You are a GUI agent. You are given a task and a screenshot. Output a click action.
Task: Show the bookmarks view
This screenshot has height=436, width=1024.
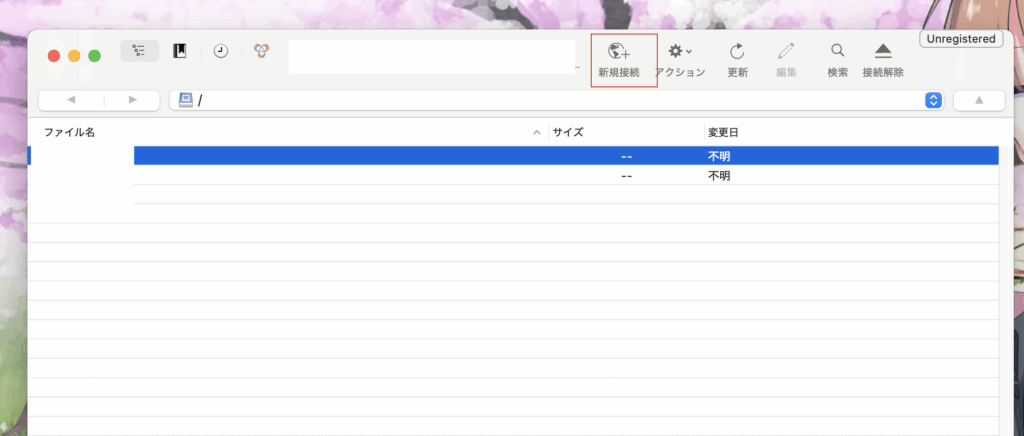[180, 51]
